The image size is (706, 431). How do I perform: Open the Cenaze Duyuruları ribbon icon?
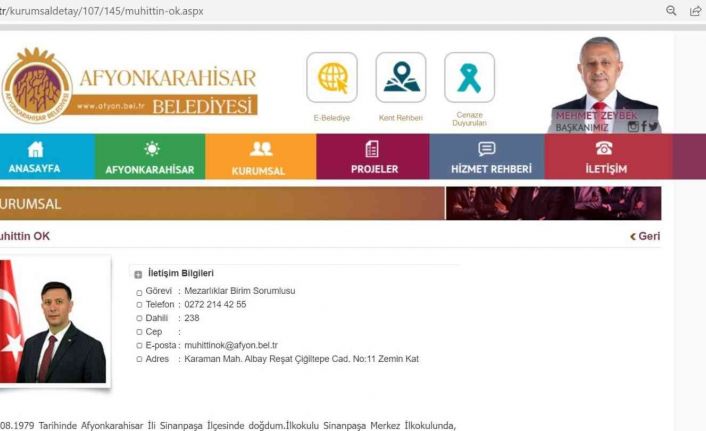[x=469, y=77]
